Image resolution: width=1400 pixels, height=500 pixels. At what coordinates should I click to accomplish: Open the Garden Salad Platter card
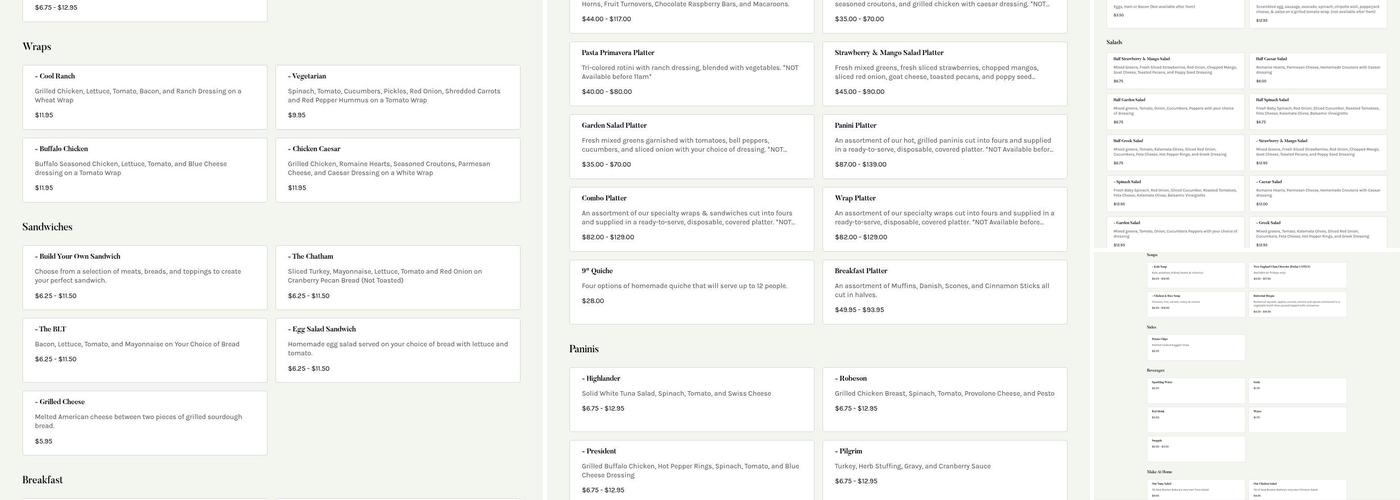coord(692,147)
